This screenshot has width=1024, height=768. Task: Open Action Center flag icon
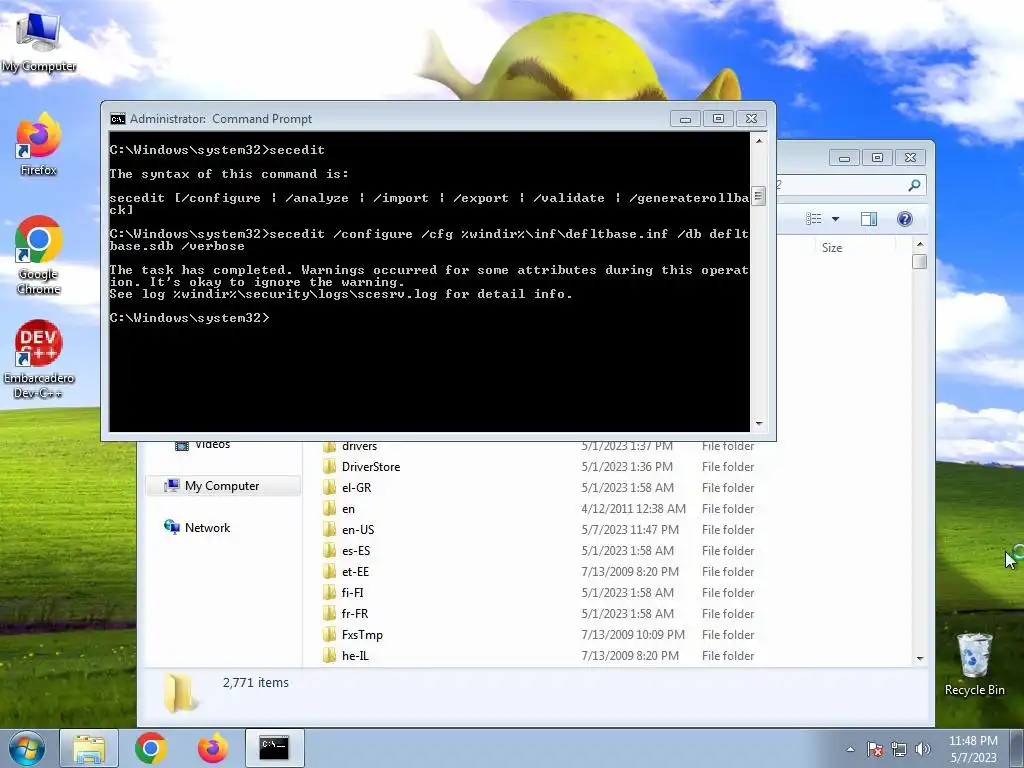(875, 750)
